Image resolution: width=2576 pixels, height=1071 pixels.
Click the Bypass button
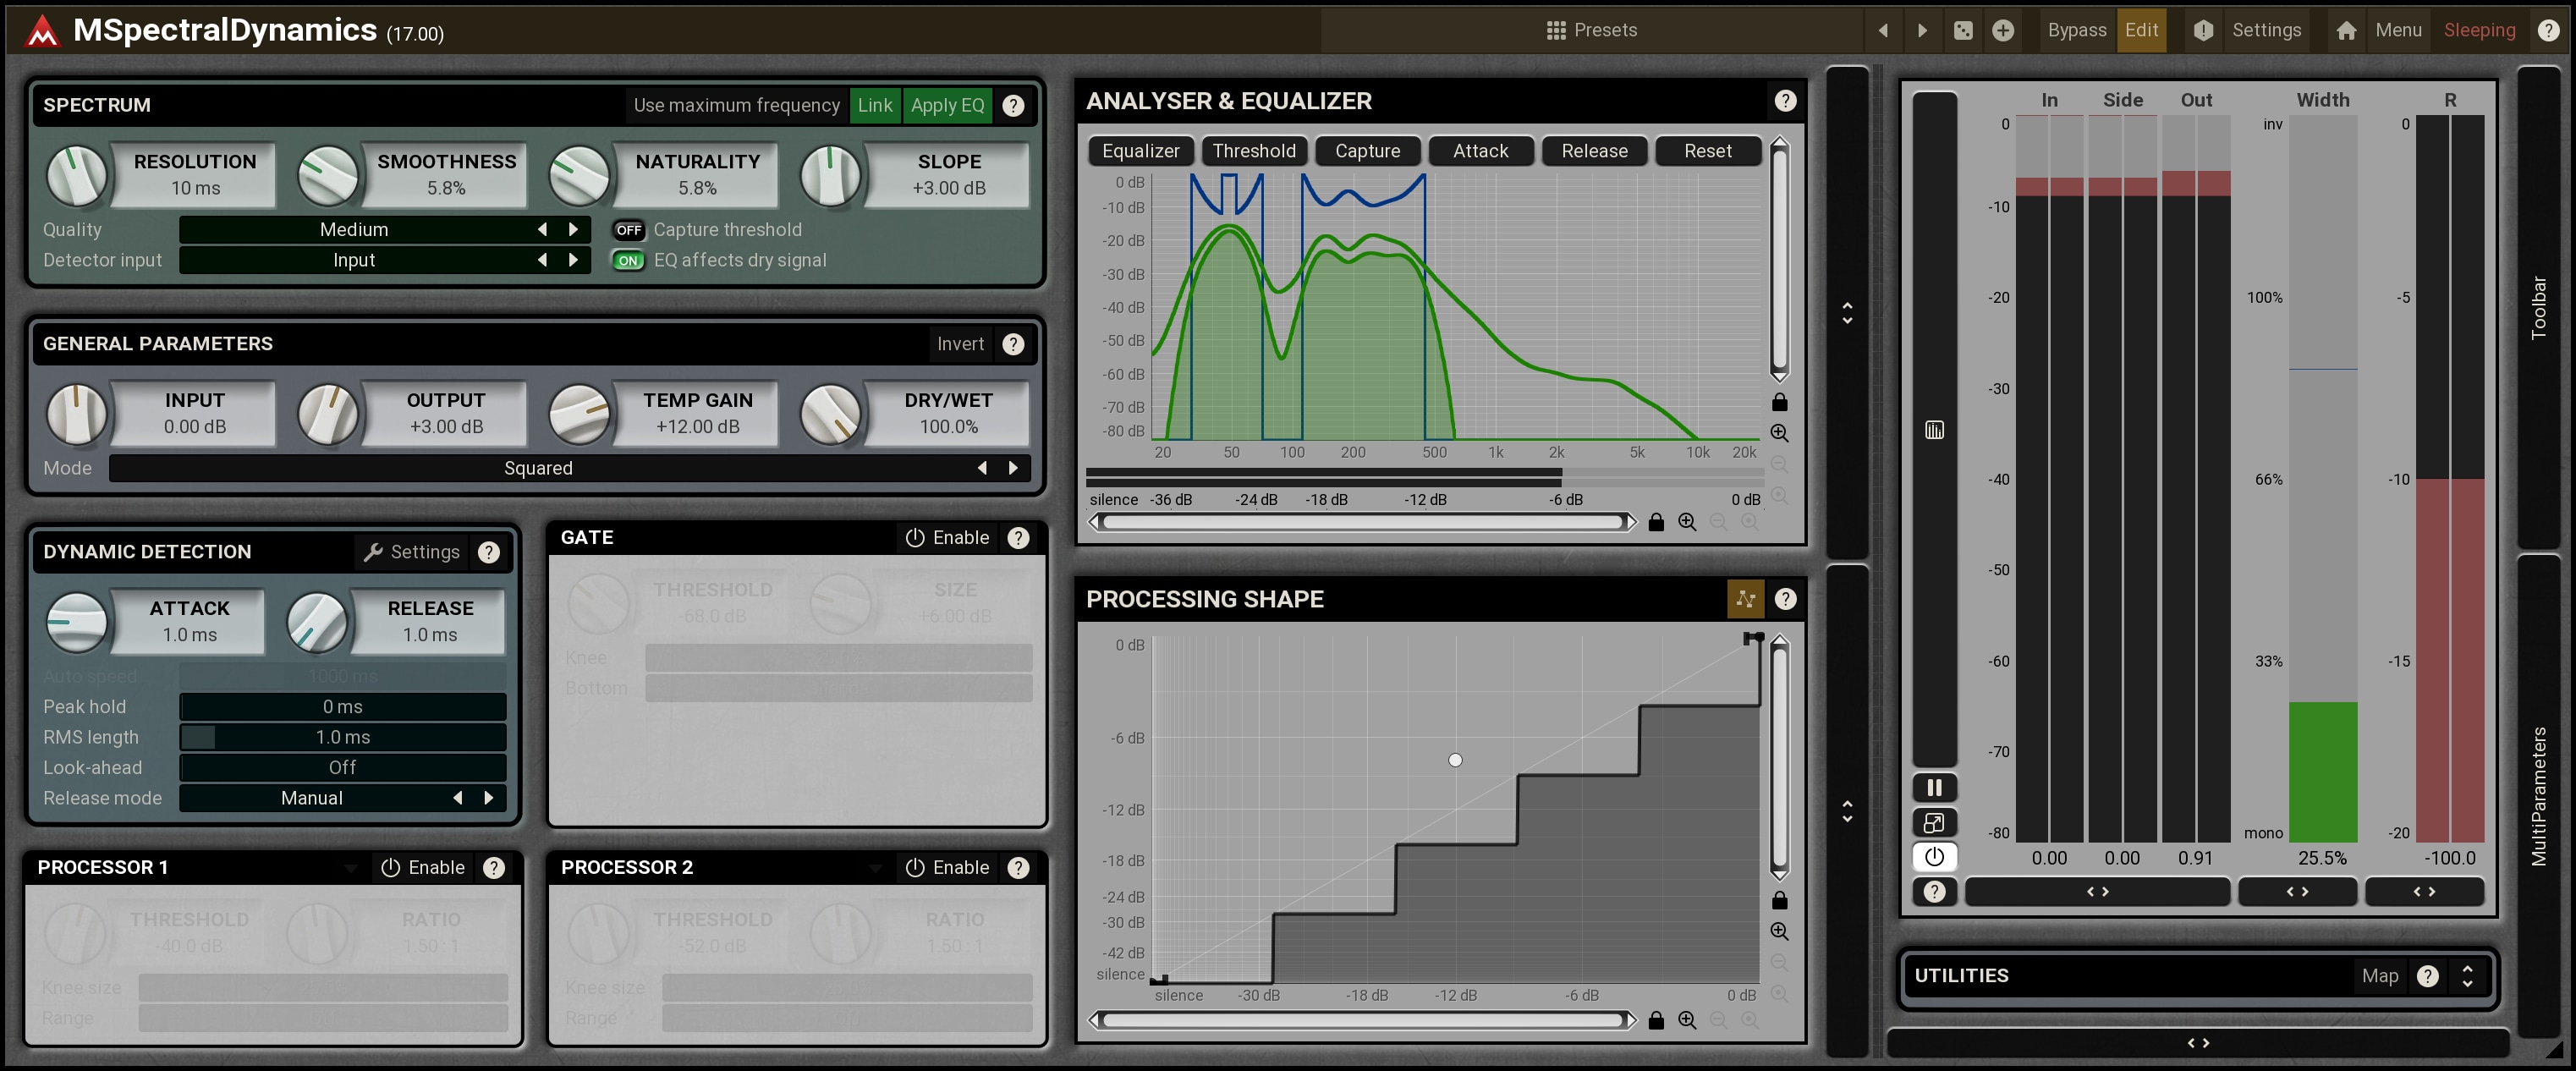click(2076, 30)
